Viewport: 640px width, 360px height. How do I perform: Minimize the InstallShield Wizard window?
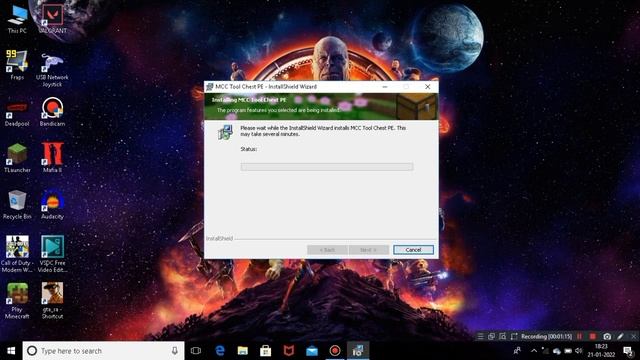(x=384, y=87)
